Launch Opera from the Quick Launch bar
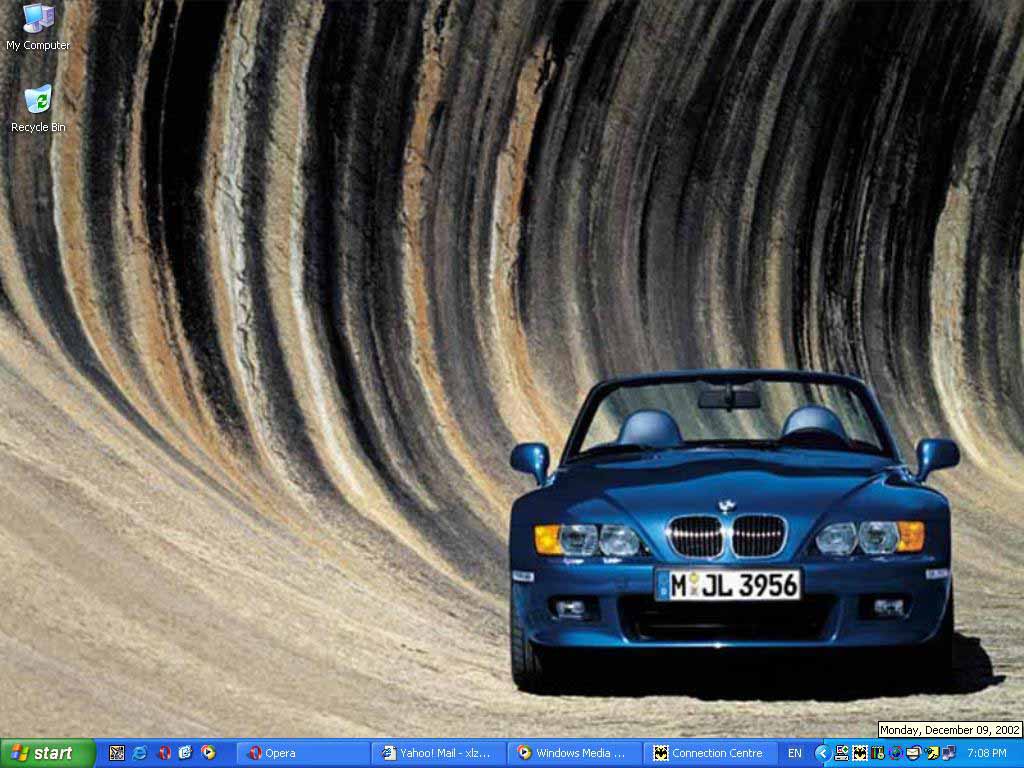This screenshot has width=1024, height=768. click(164, 753)
